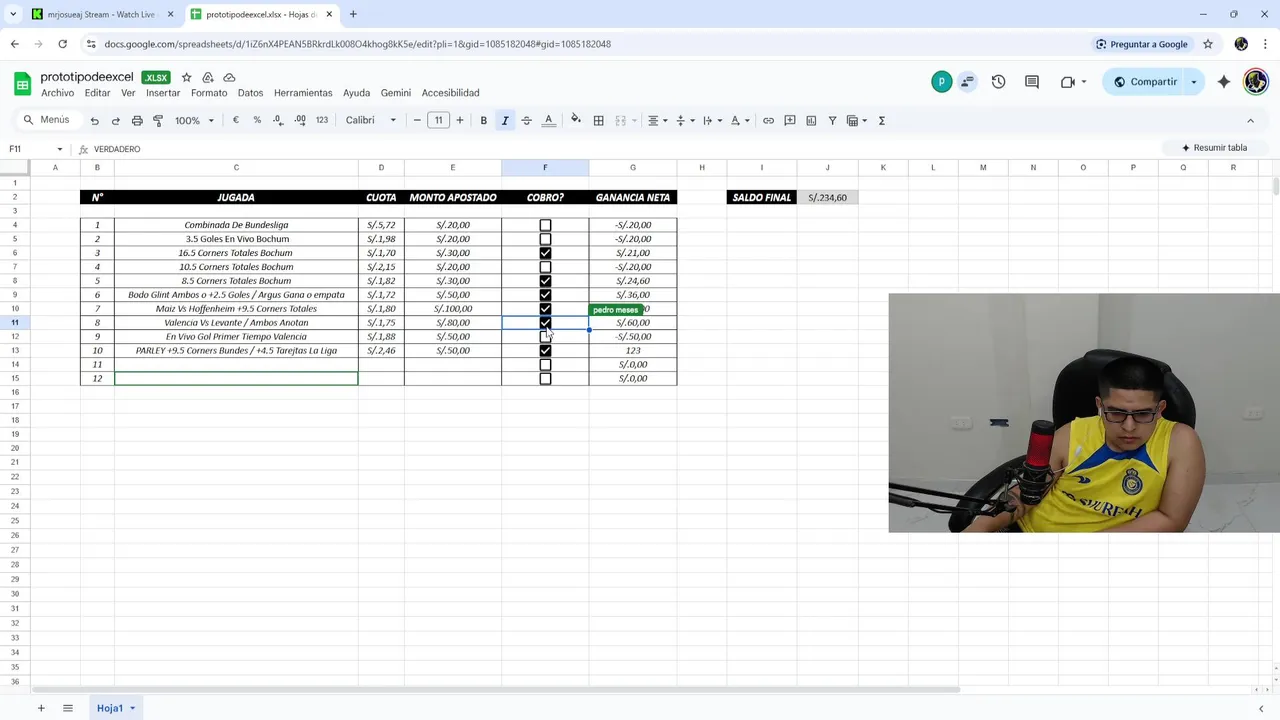This screenshot has width=1280, height=720.
Task: Toggle strikethrough formatting
Action: (526, 120)
